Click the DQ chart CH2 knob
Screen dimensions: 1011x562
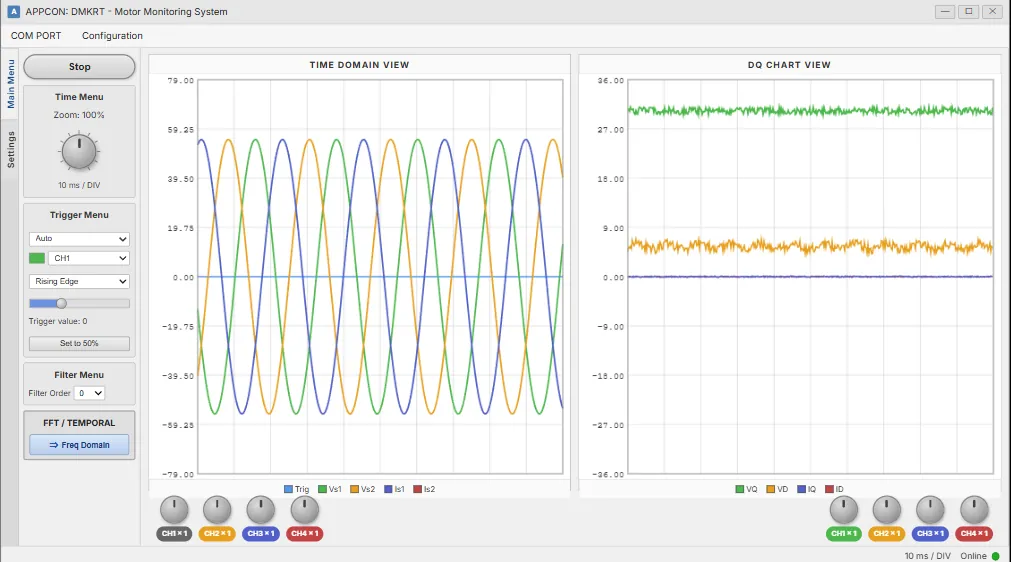coord(887,510)
